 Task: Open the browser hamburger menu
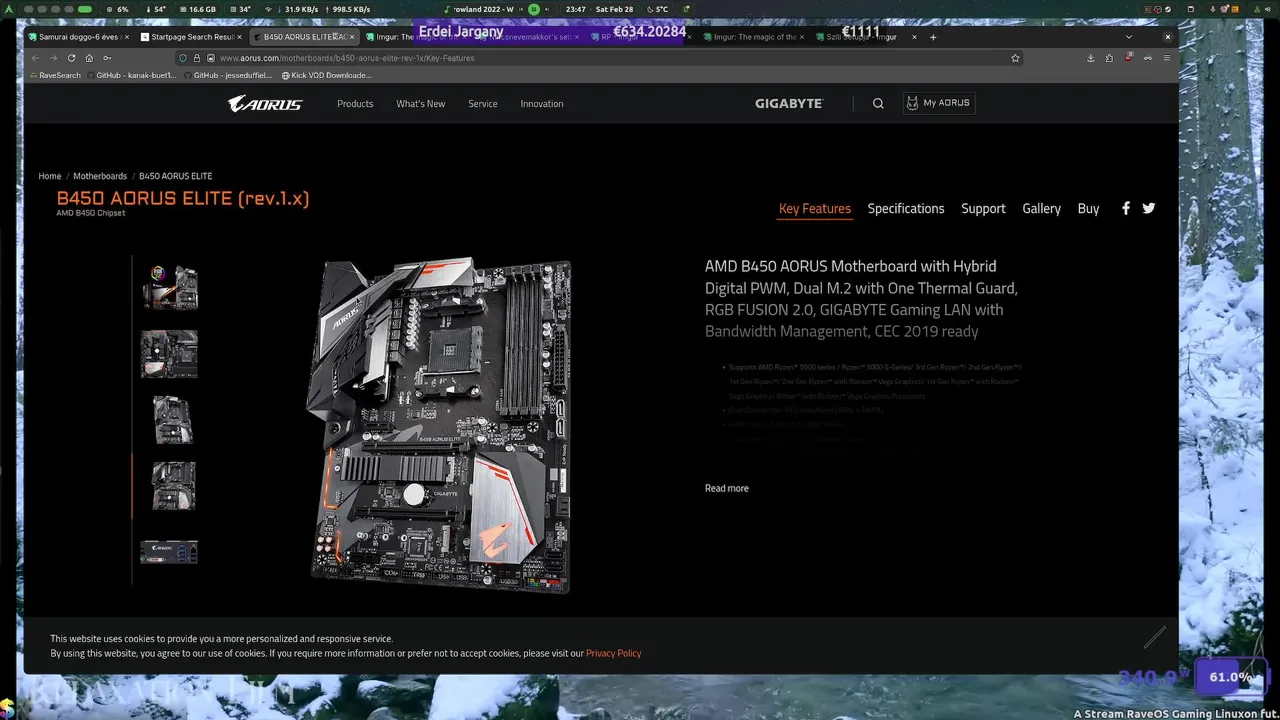click(1166, 58)
